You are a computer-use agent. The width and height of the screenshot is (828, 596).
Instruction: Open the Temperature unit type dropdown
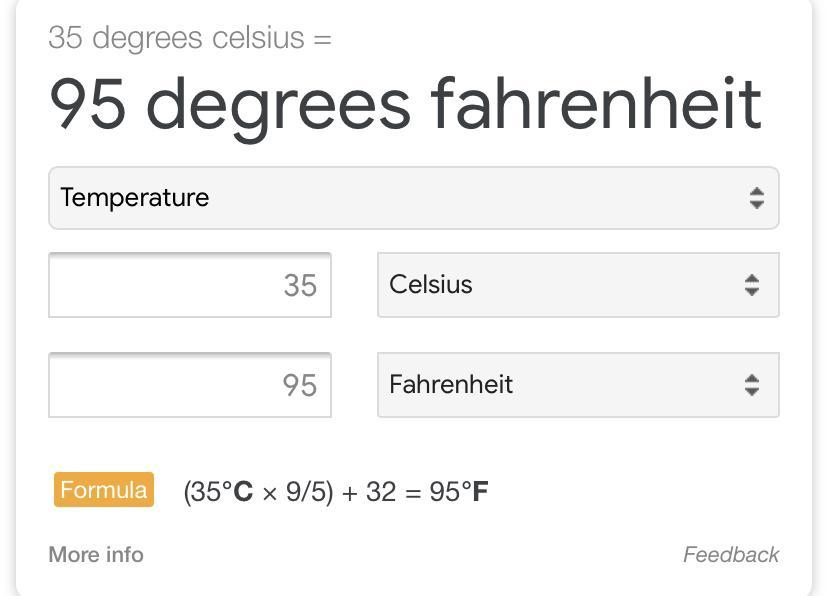pos(413,198)
